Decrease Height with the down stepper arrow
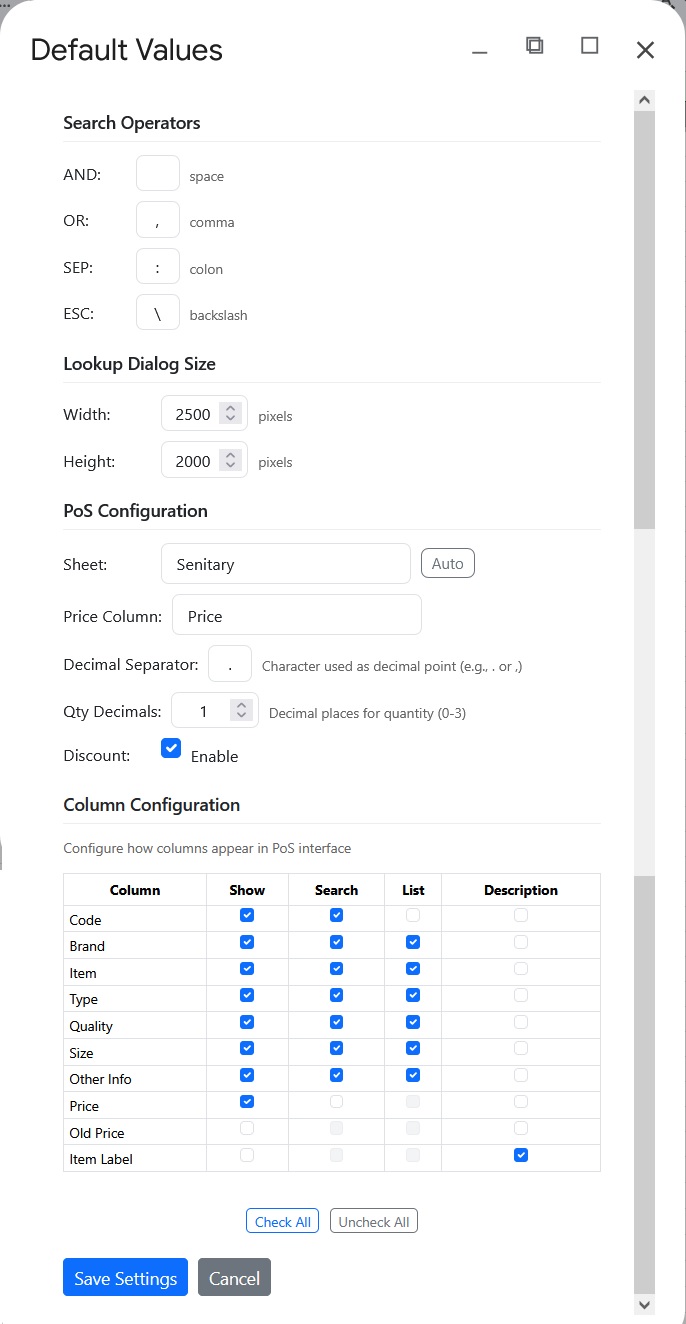 pyautogui.click(x=231, y=467)
